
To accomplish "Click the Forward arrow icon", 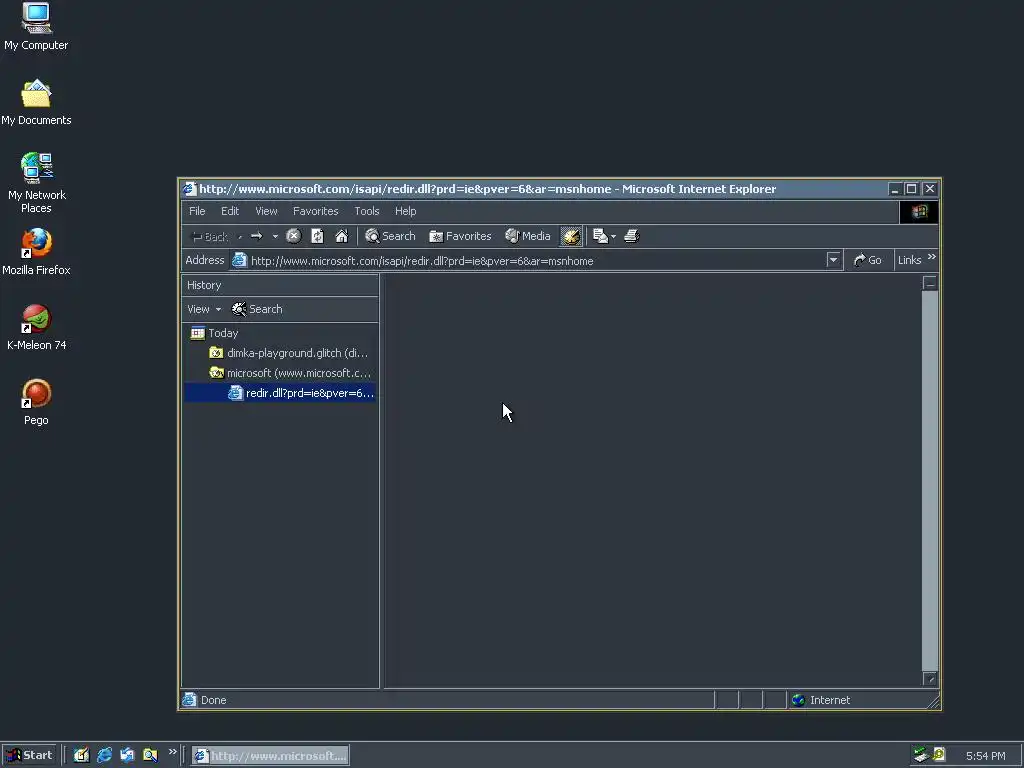I will coord(257,236).
